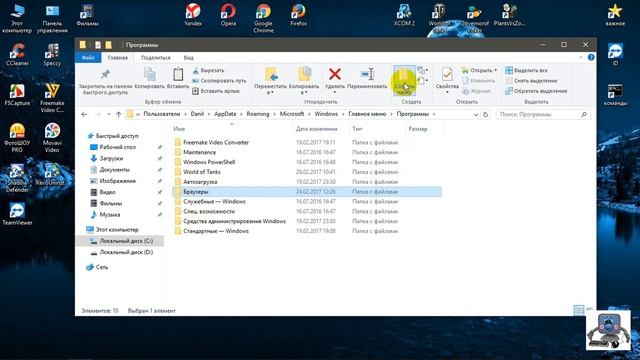Click the search Программы field
The width and height of the screenshot is (640, 360).
pos(543,115)
